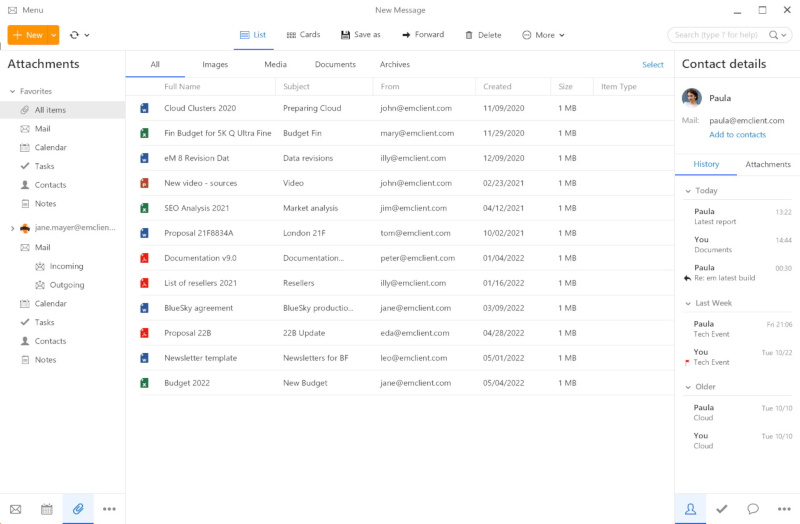Sort by Full Name column header
Viewport: 800px width, 524px height.
point(182,87)
